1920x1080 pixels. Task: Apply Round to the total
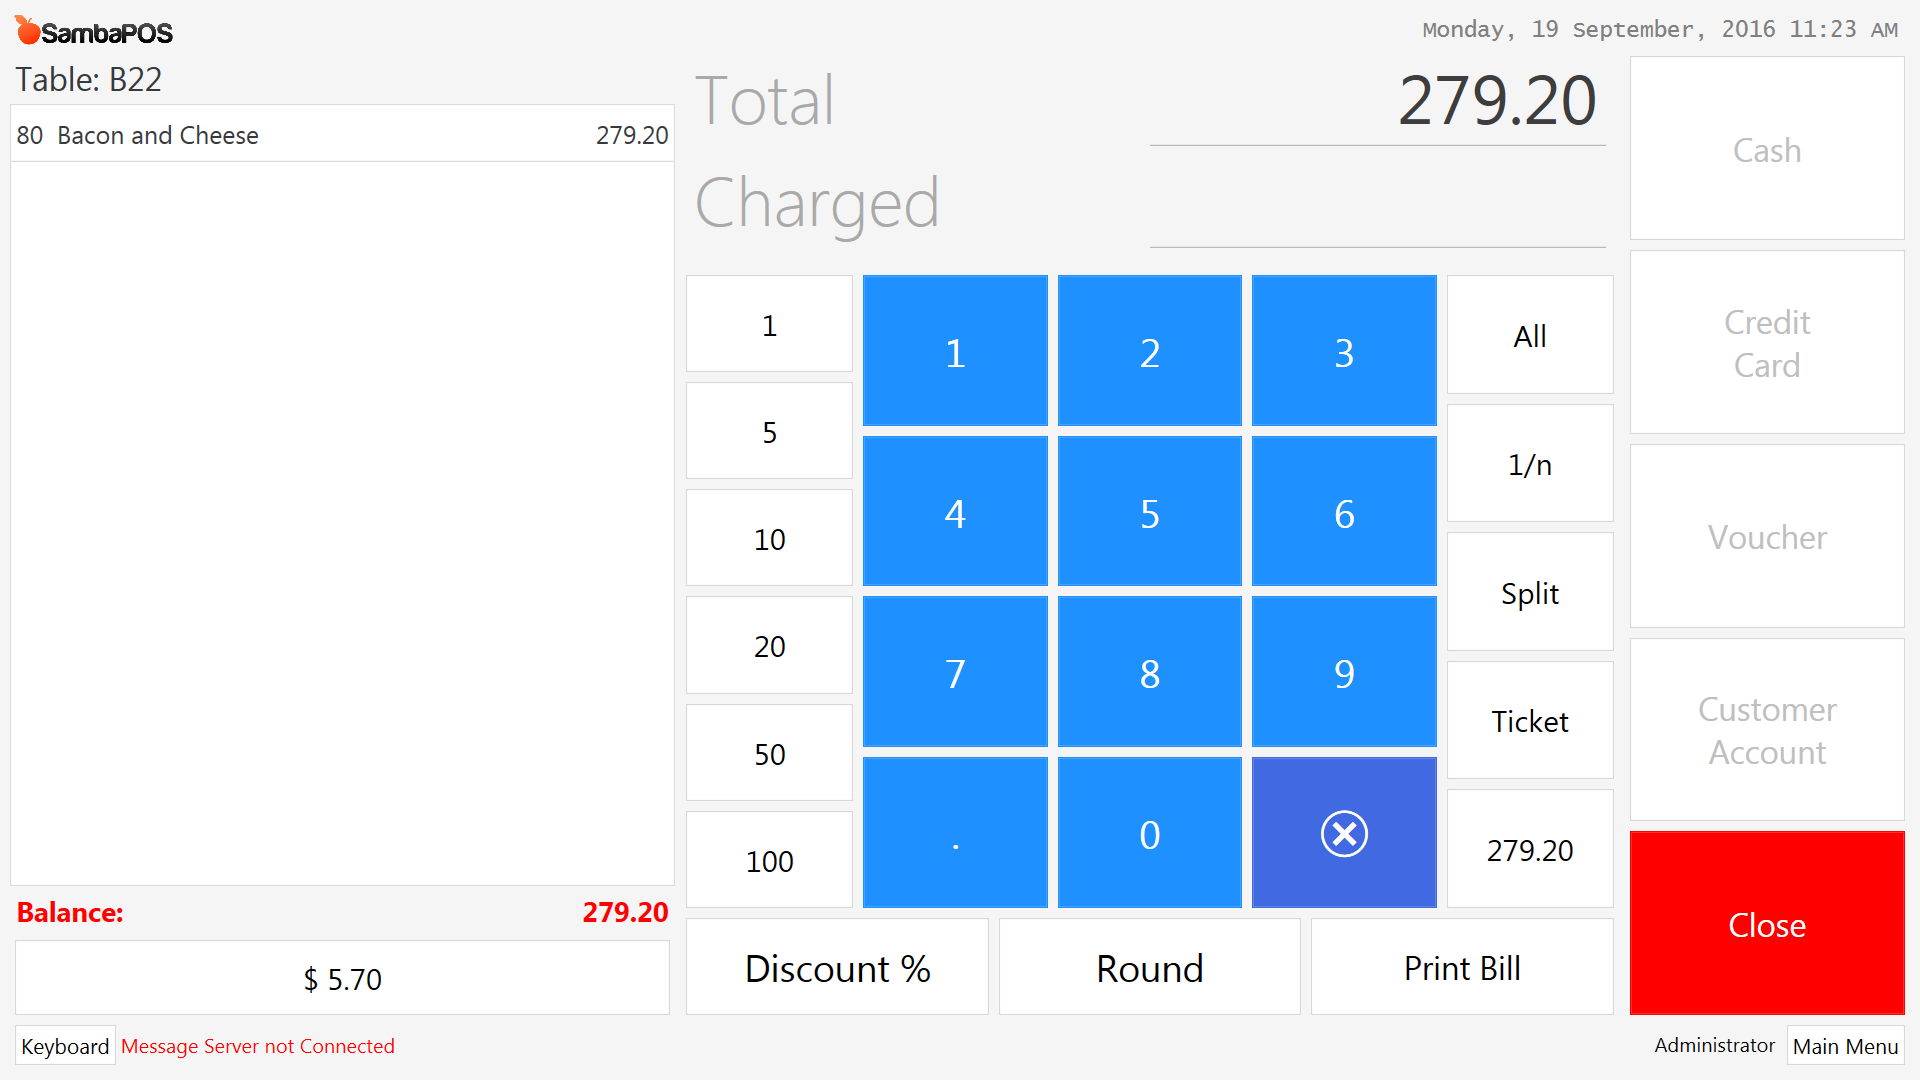(1150, 967)
